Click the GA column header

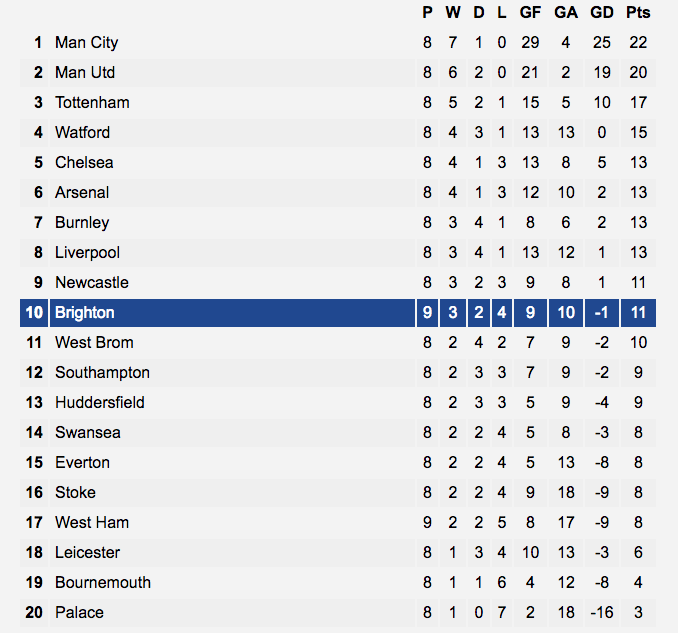[x=566, y=13]
